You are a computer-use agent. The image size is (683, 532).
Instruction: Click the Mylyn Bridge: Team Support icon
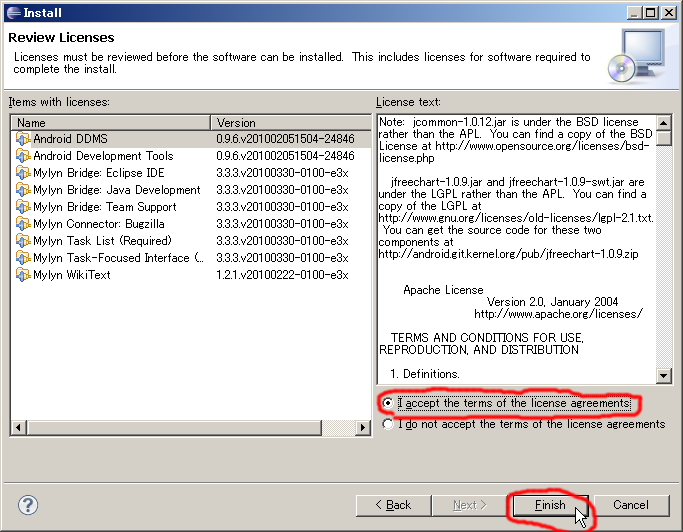click(x=23, y=207)
